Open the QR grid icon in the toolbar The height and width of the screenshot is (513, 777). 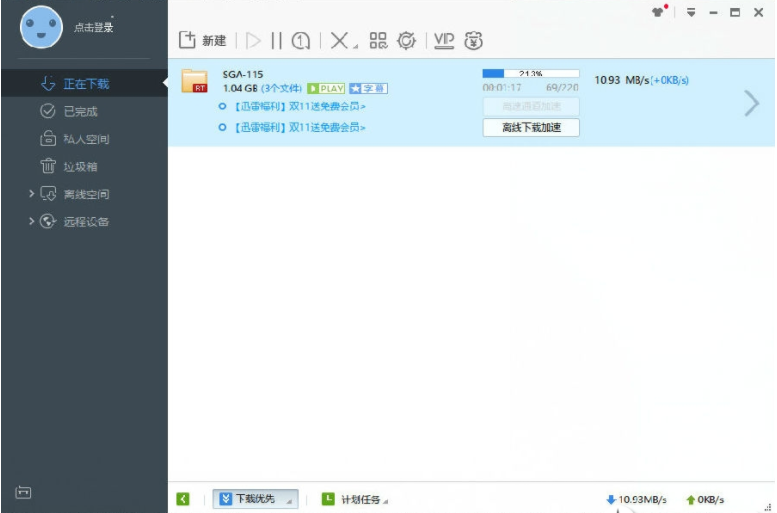(x=379, y=41)
